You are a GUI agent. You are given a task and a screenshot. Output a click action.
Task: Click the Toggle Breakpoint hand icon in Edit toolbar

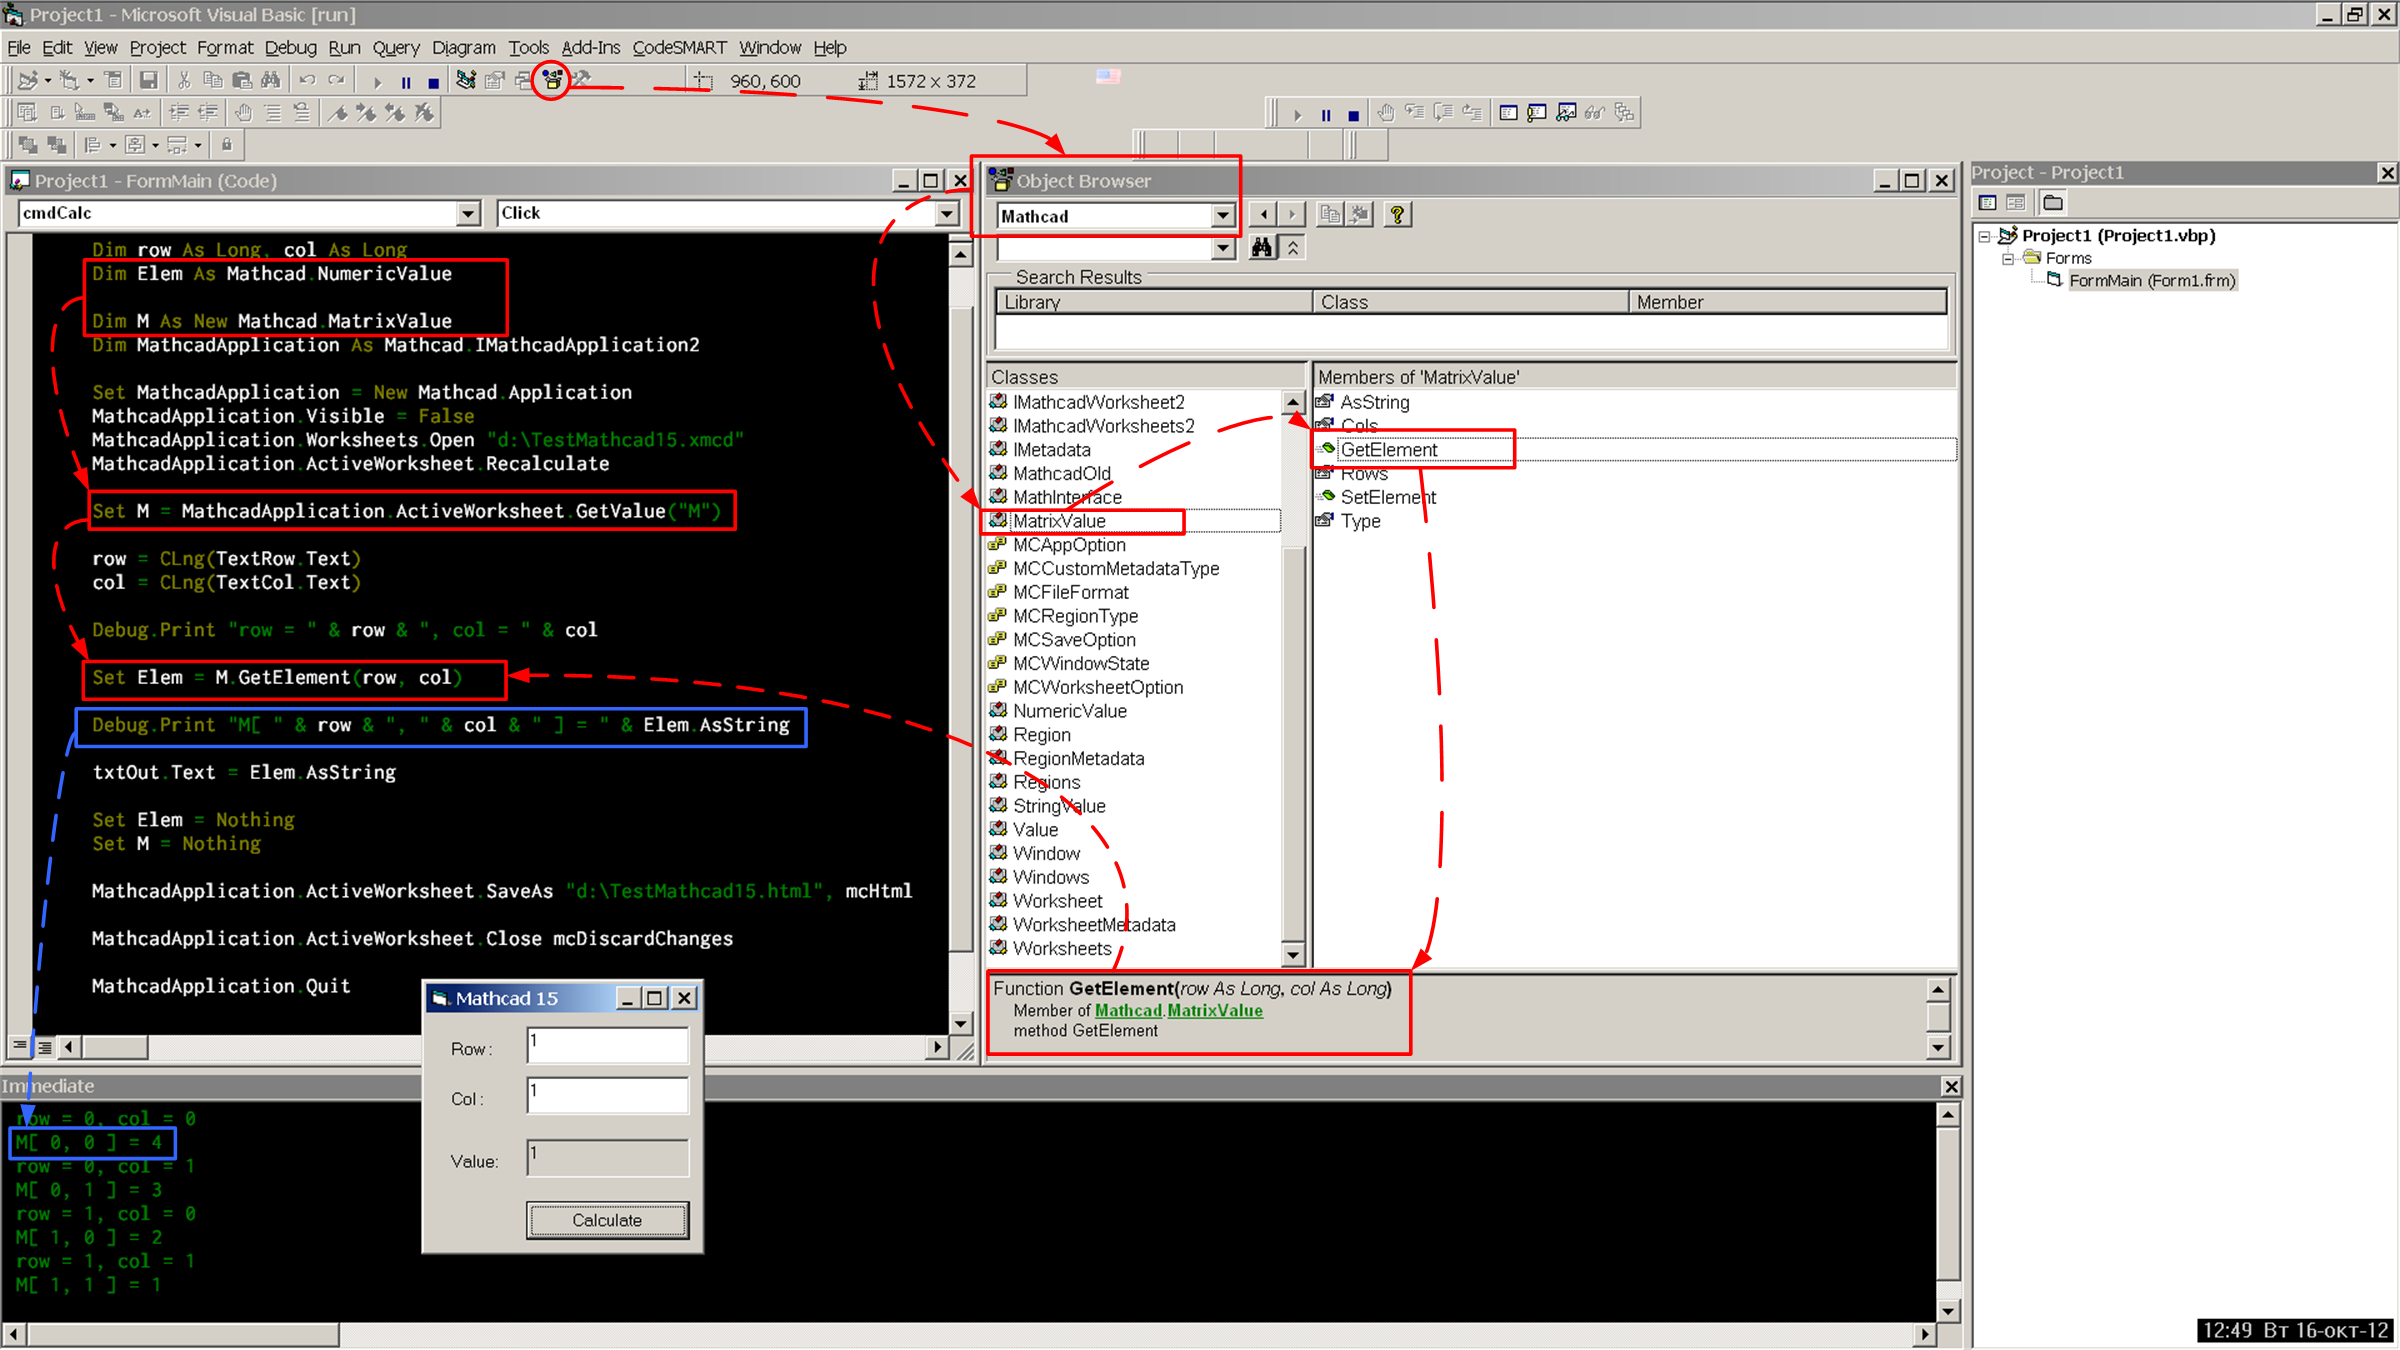click(x=243, y=113)
